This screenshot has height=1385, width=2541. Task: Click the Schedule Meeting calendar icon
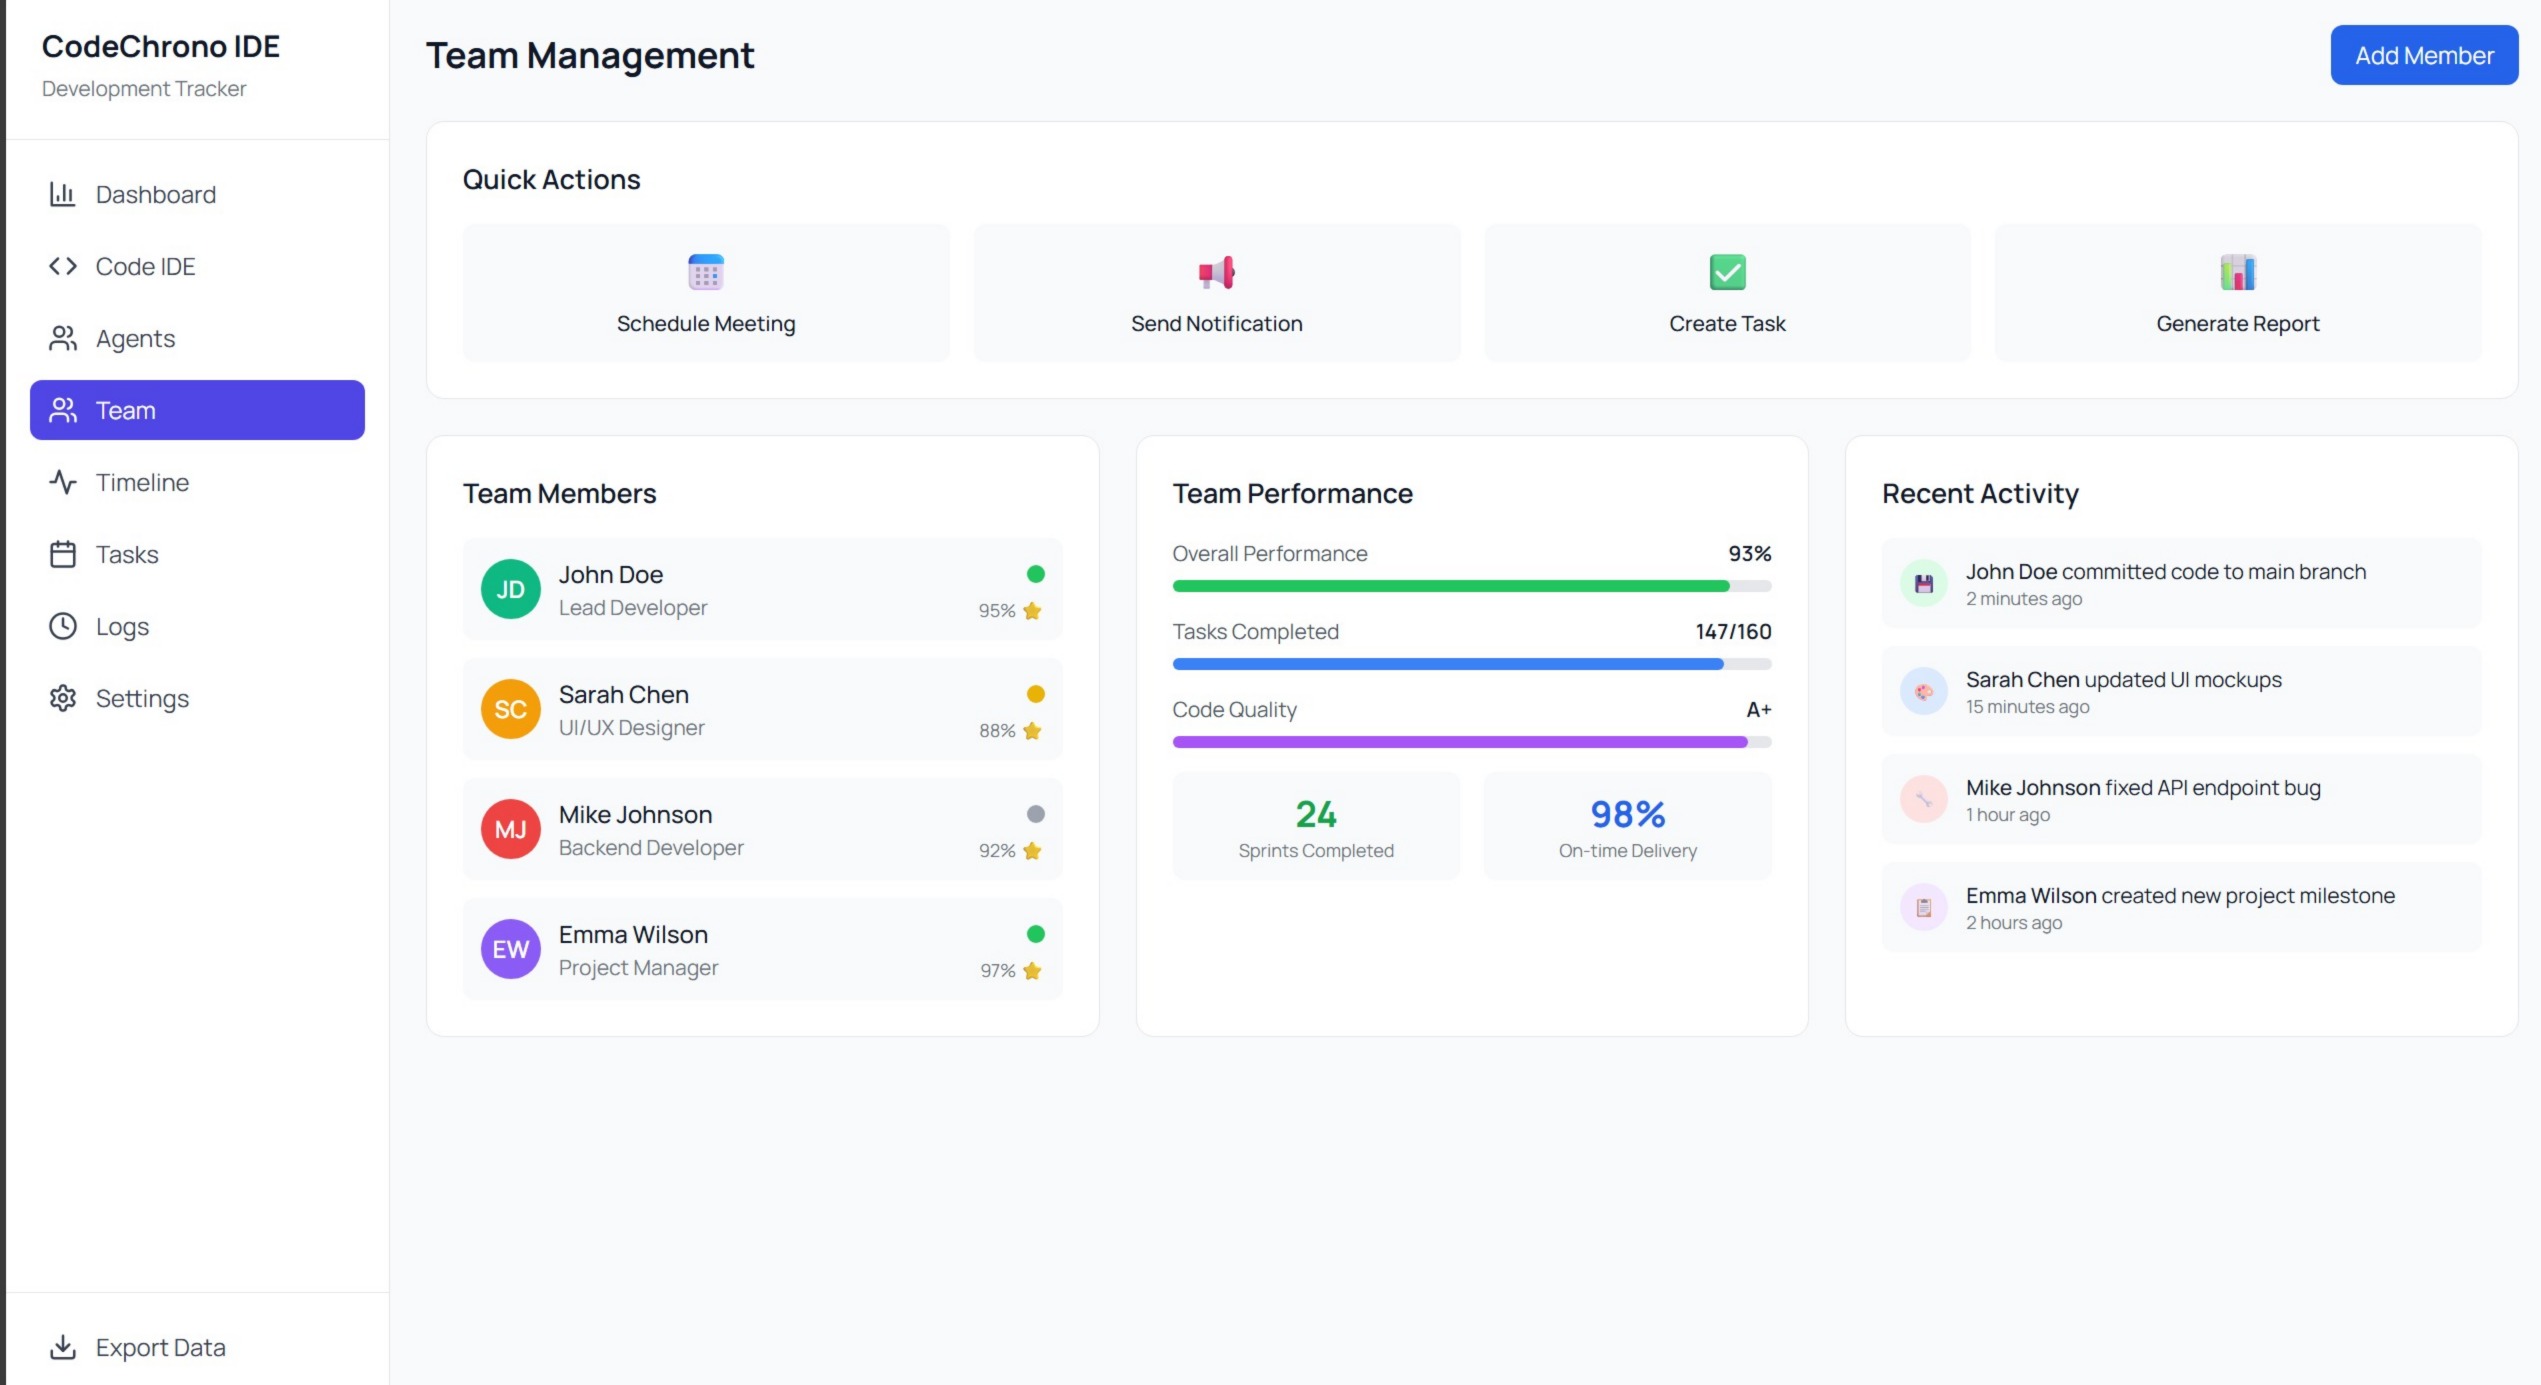706,272
